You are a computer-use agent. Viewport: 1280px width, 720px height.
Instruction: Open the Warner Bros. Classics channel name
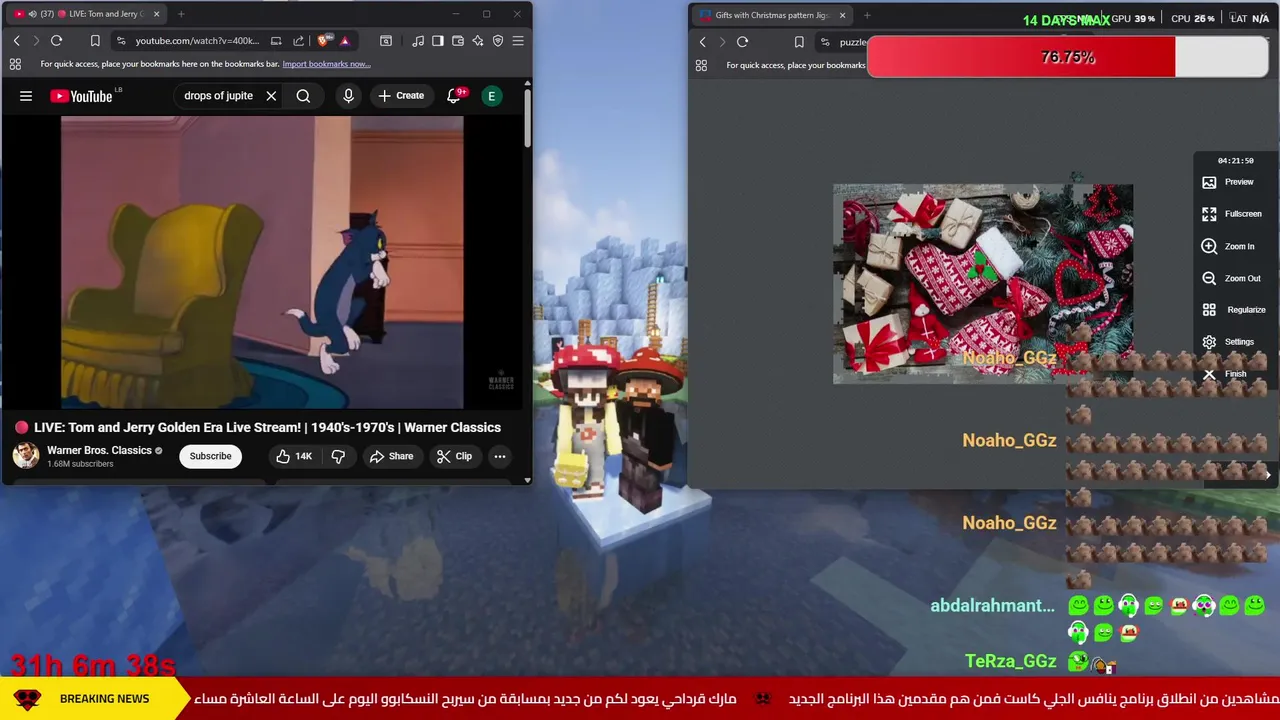[x=99, y=451]
